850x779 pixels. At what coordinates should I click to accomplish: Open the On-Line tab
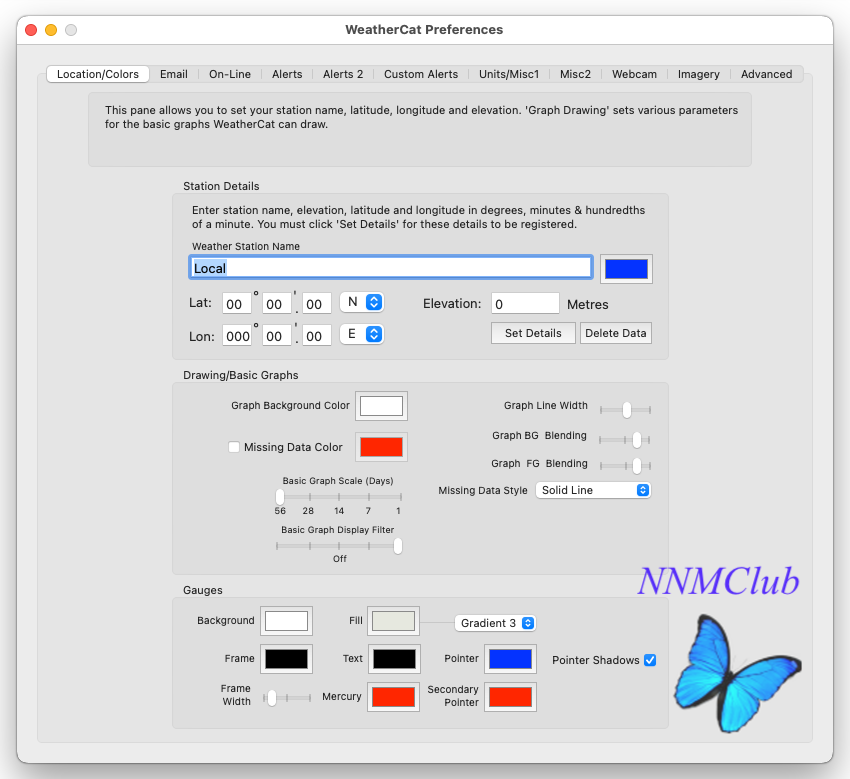pyautogui.click(x=230, y=74)
